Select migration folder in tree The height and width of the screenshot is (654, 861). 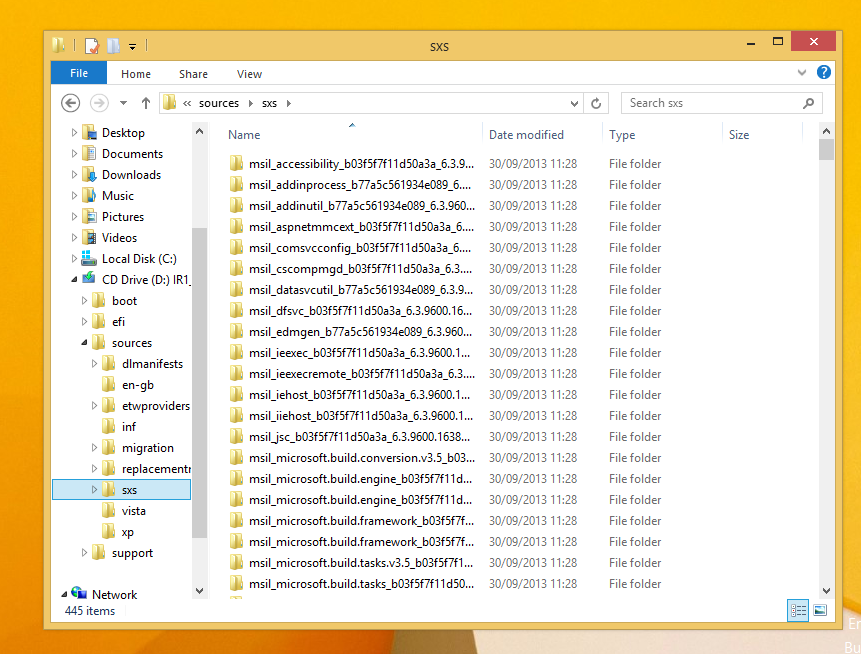(147, 448)
